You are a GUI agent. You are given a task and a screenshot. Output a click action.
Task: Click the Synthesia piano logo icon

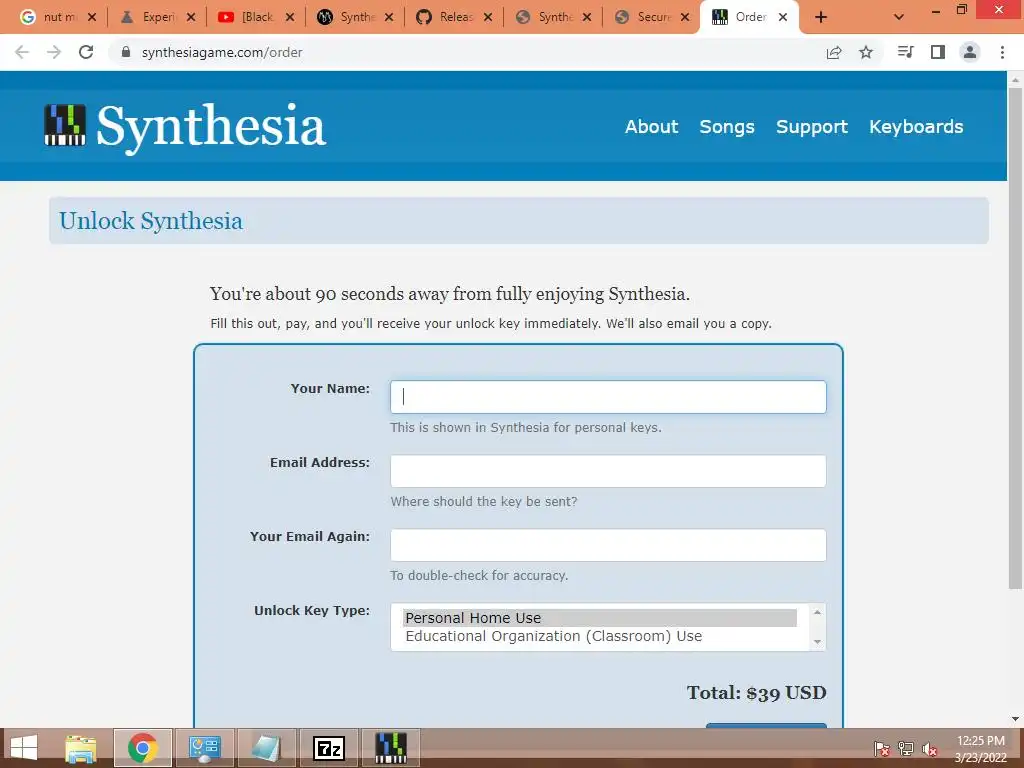coord(65,125)
